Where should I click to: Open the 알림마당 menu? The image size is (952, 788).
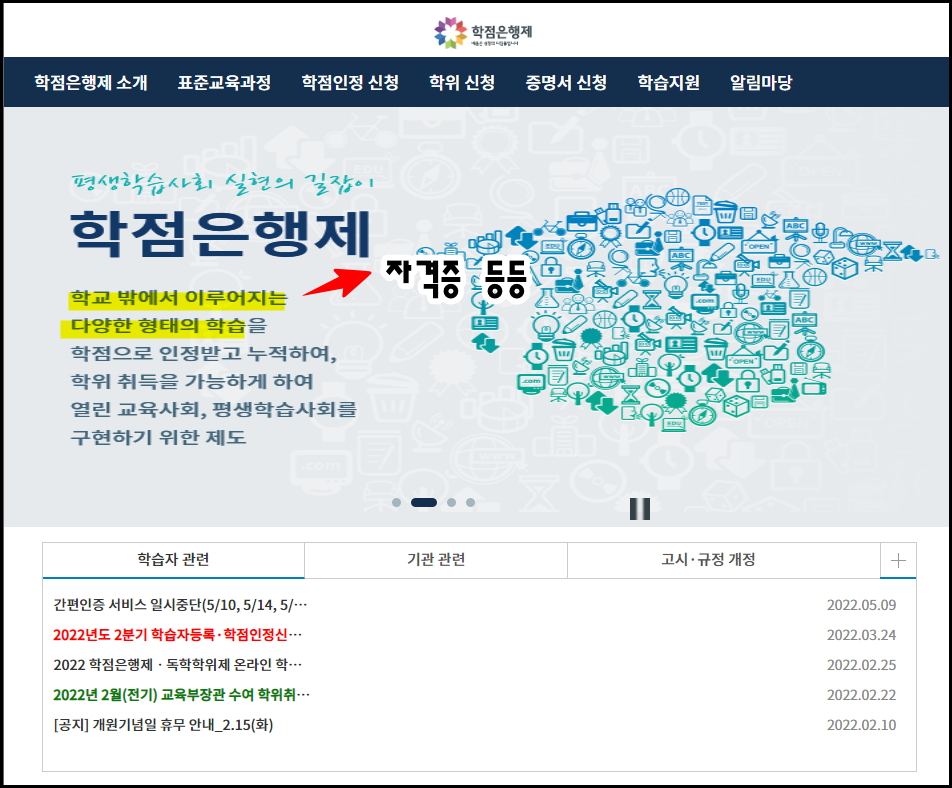[x=761, y=83]
